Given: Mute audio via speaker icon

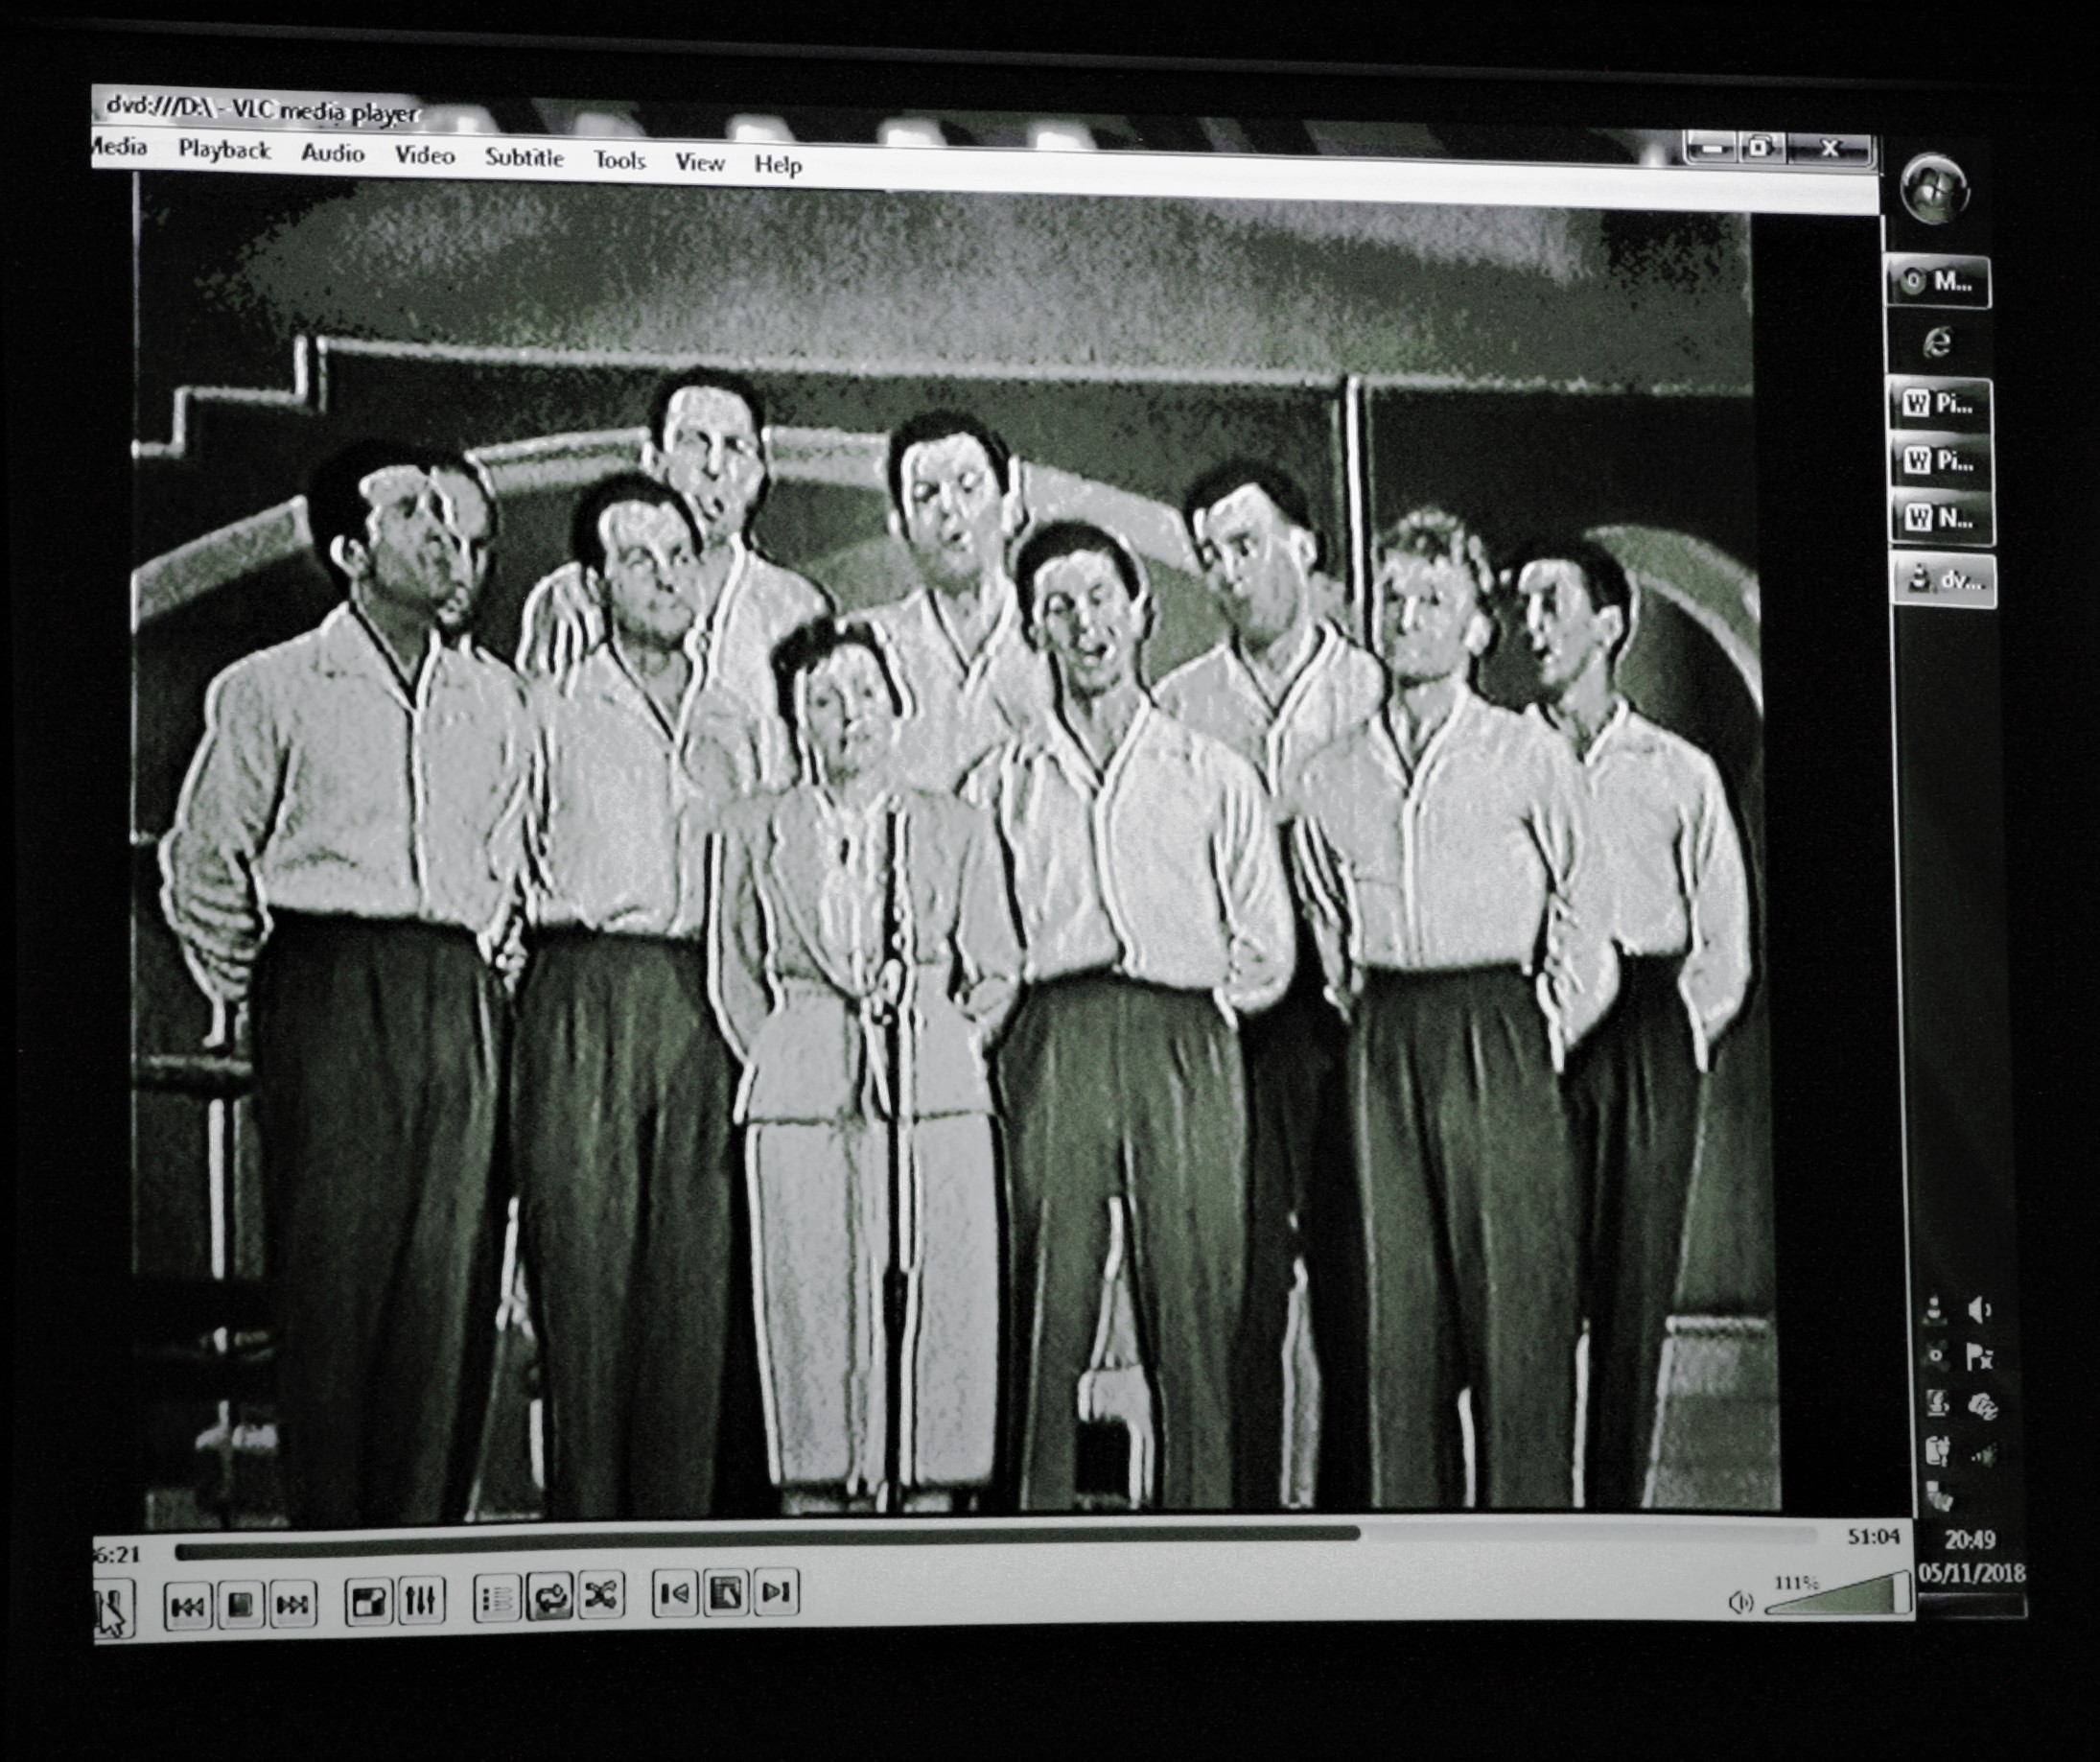Looking at the screenshot, I should pyautogui.click(x=1740, y=1602).
